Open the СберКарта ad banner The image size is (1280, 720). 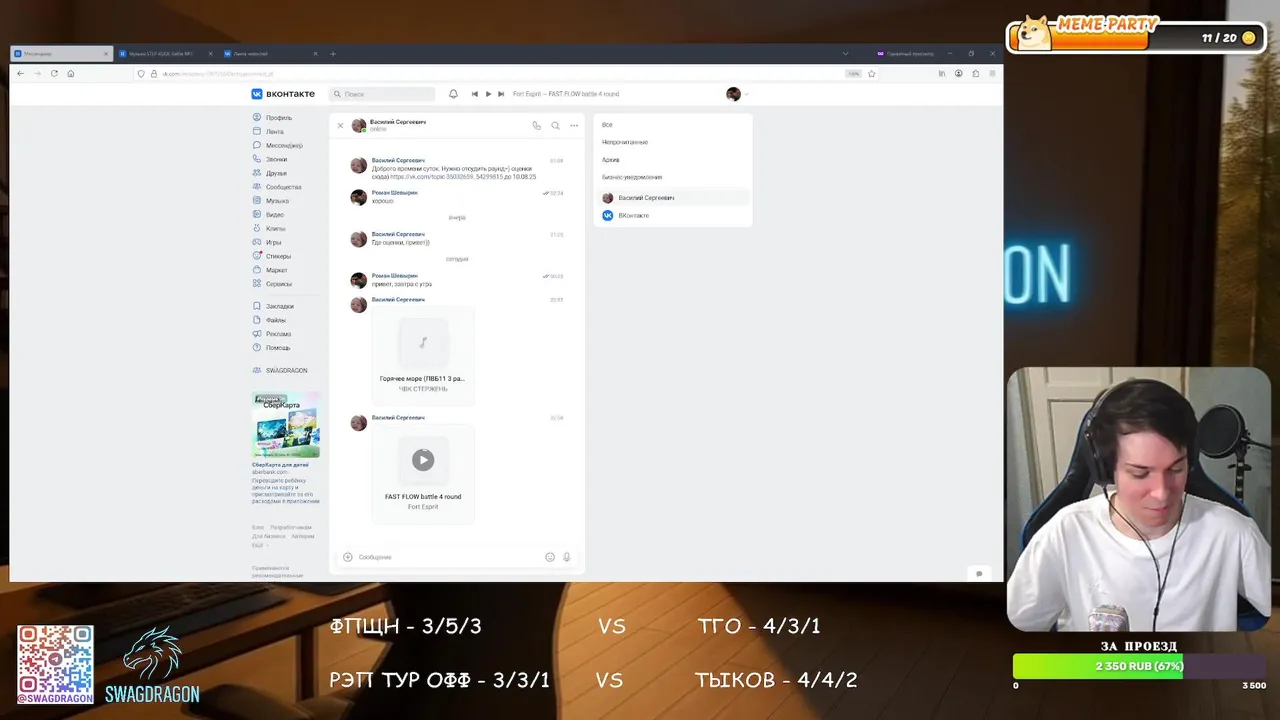tap(286, 425)
